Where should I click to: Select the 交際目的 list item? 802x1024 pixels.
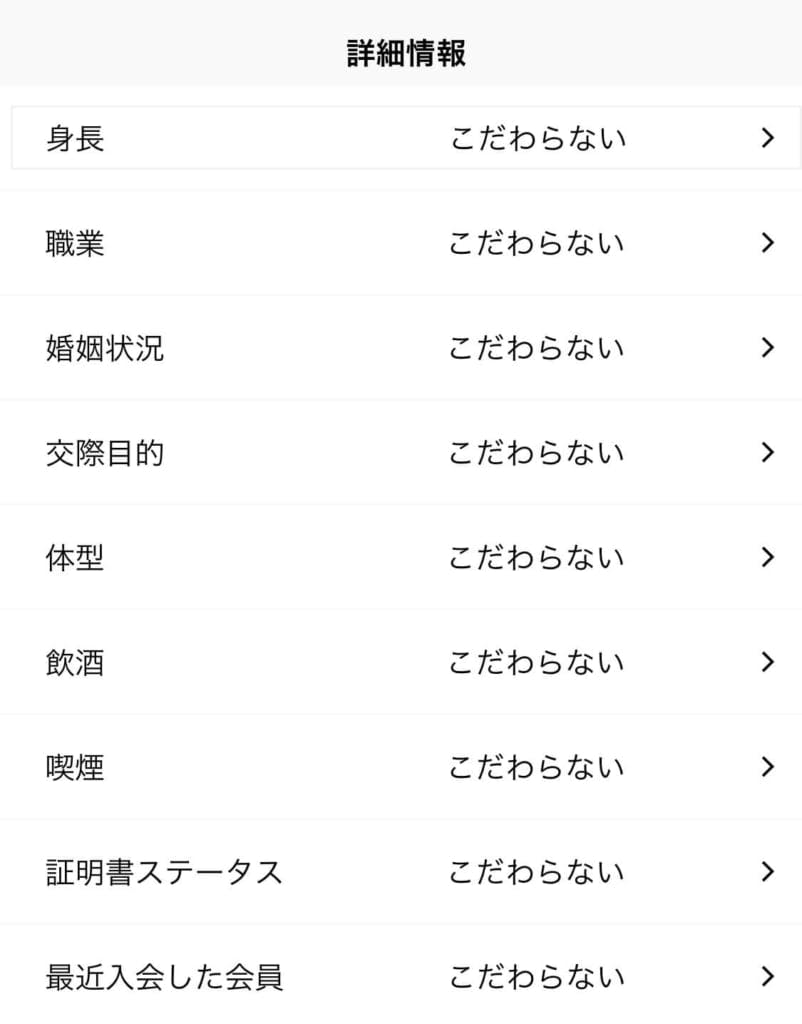[x=401, y=452]
